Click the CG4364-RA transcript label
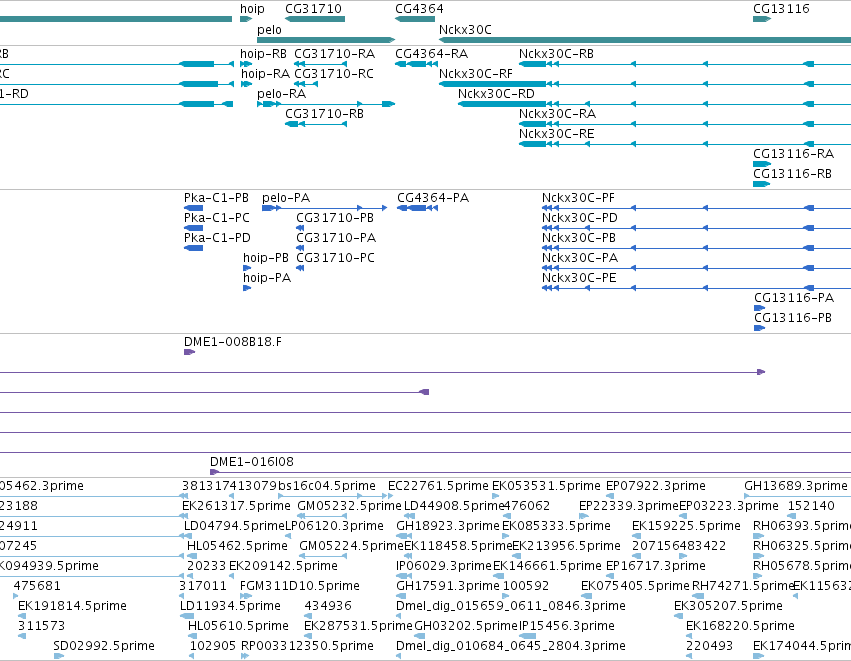Image resolution: width=851 pixels, height=661 pixels. pyautogui.click(x=431, y=54)
